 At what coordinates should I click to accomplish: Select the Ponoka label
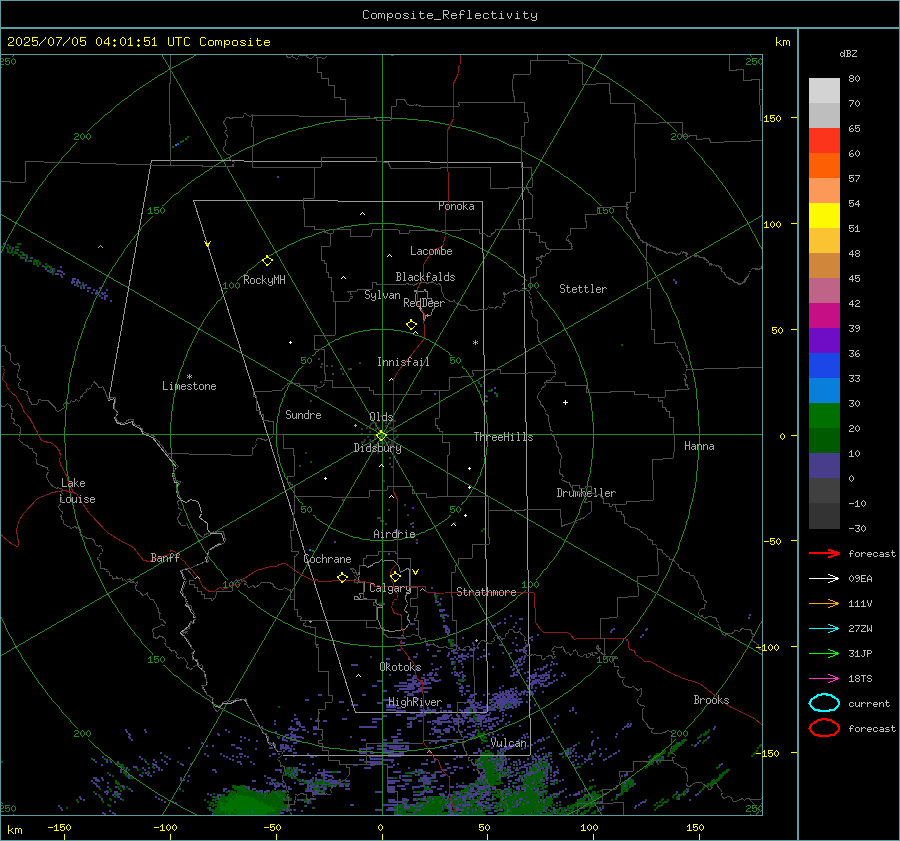click(456, 206)
